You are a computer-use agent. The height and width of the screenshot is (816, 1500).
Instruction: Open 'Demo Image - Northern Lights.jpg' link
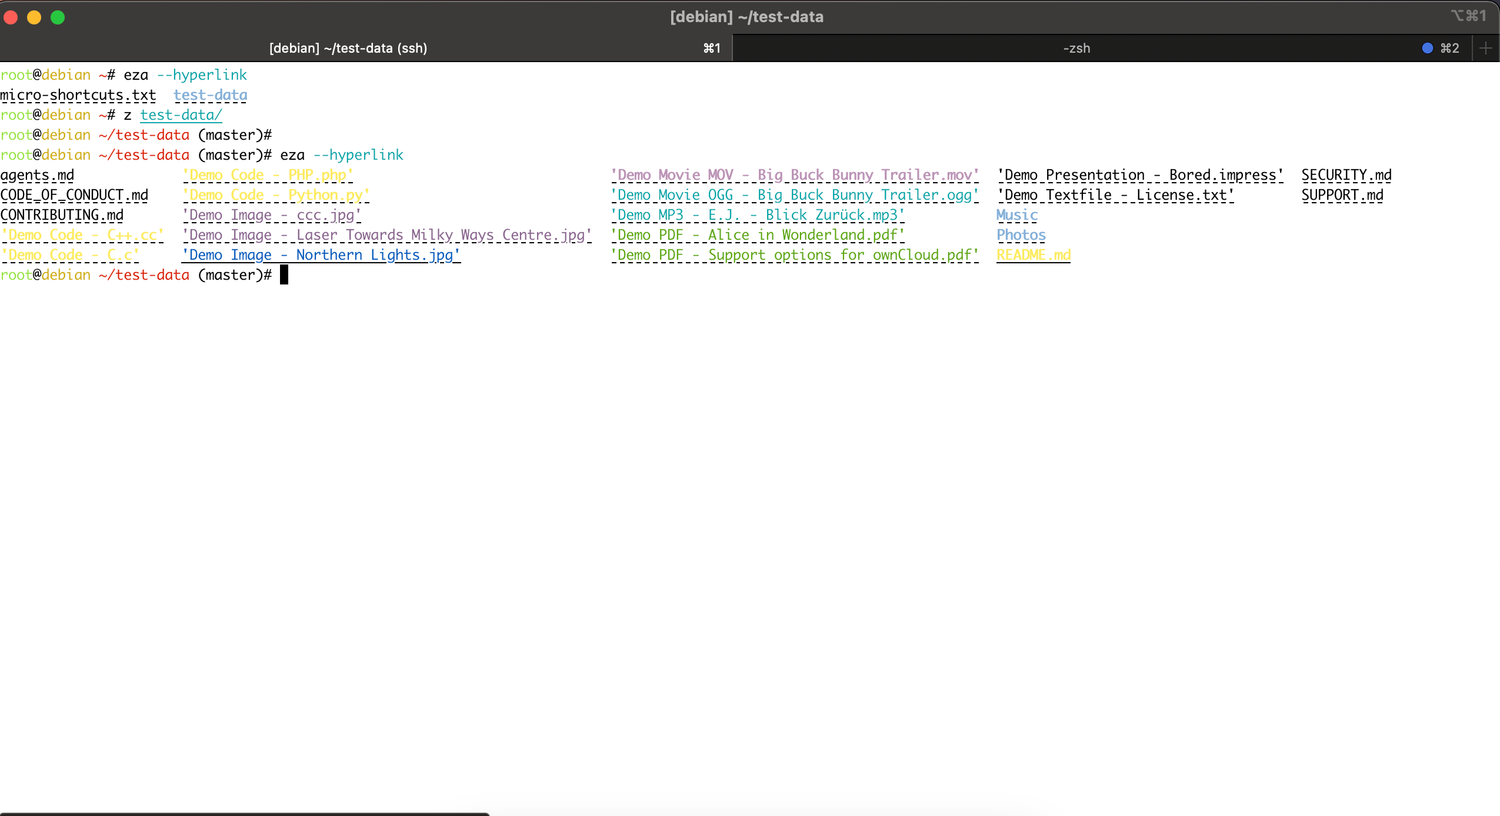321,255
